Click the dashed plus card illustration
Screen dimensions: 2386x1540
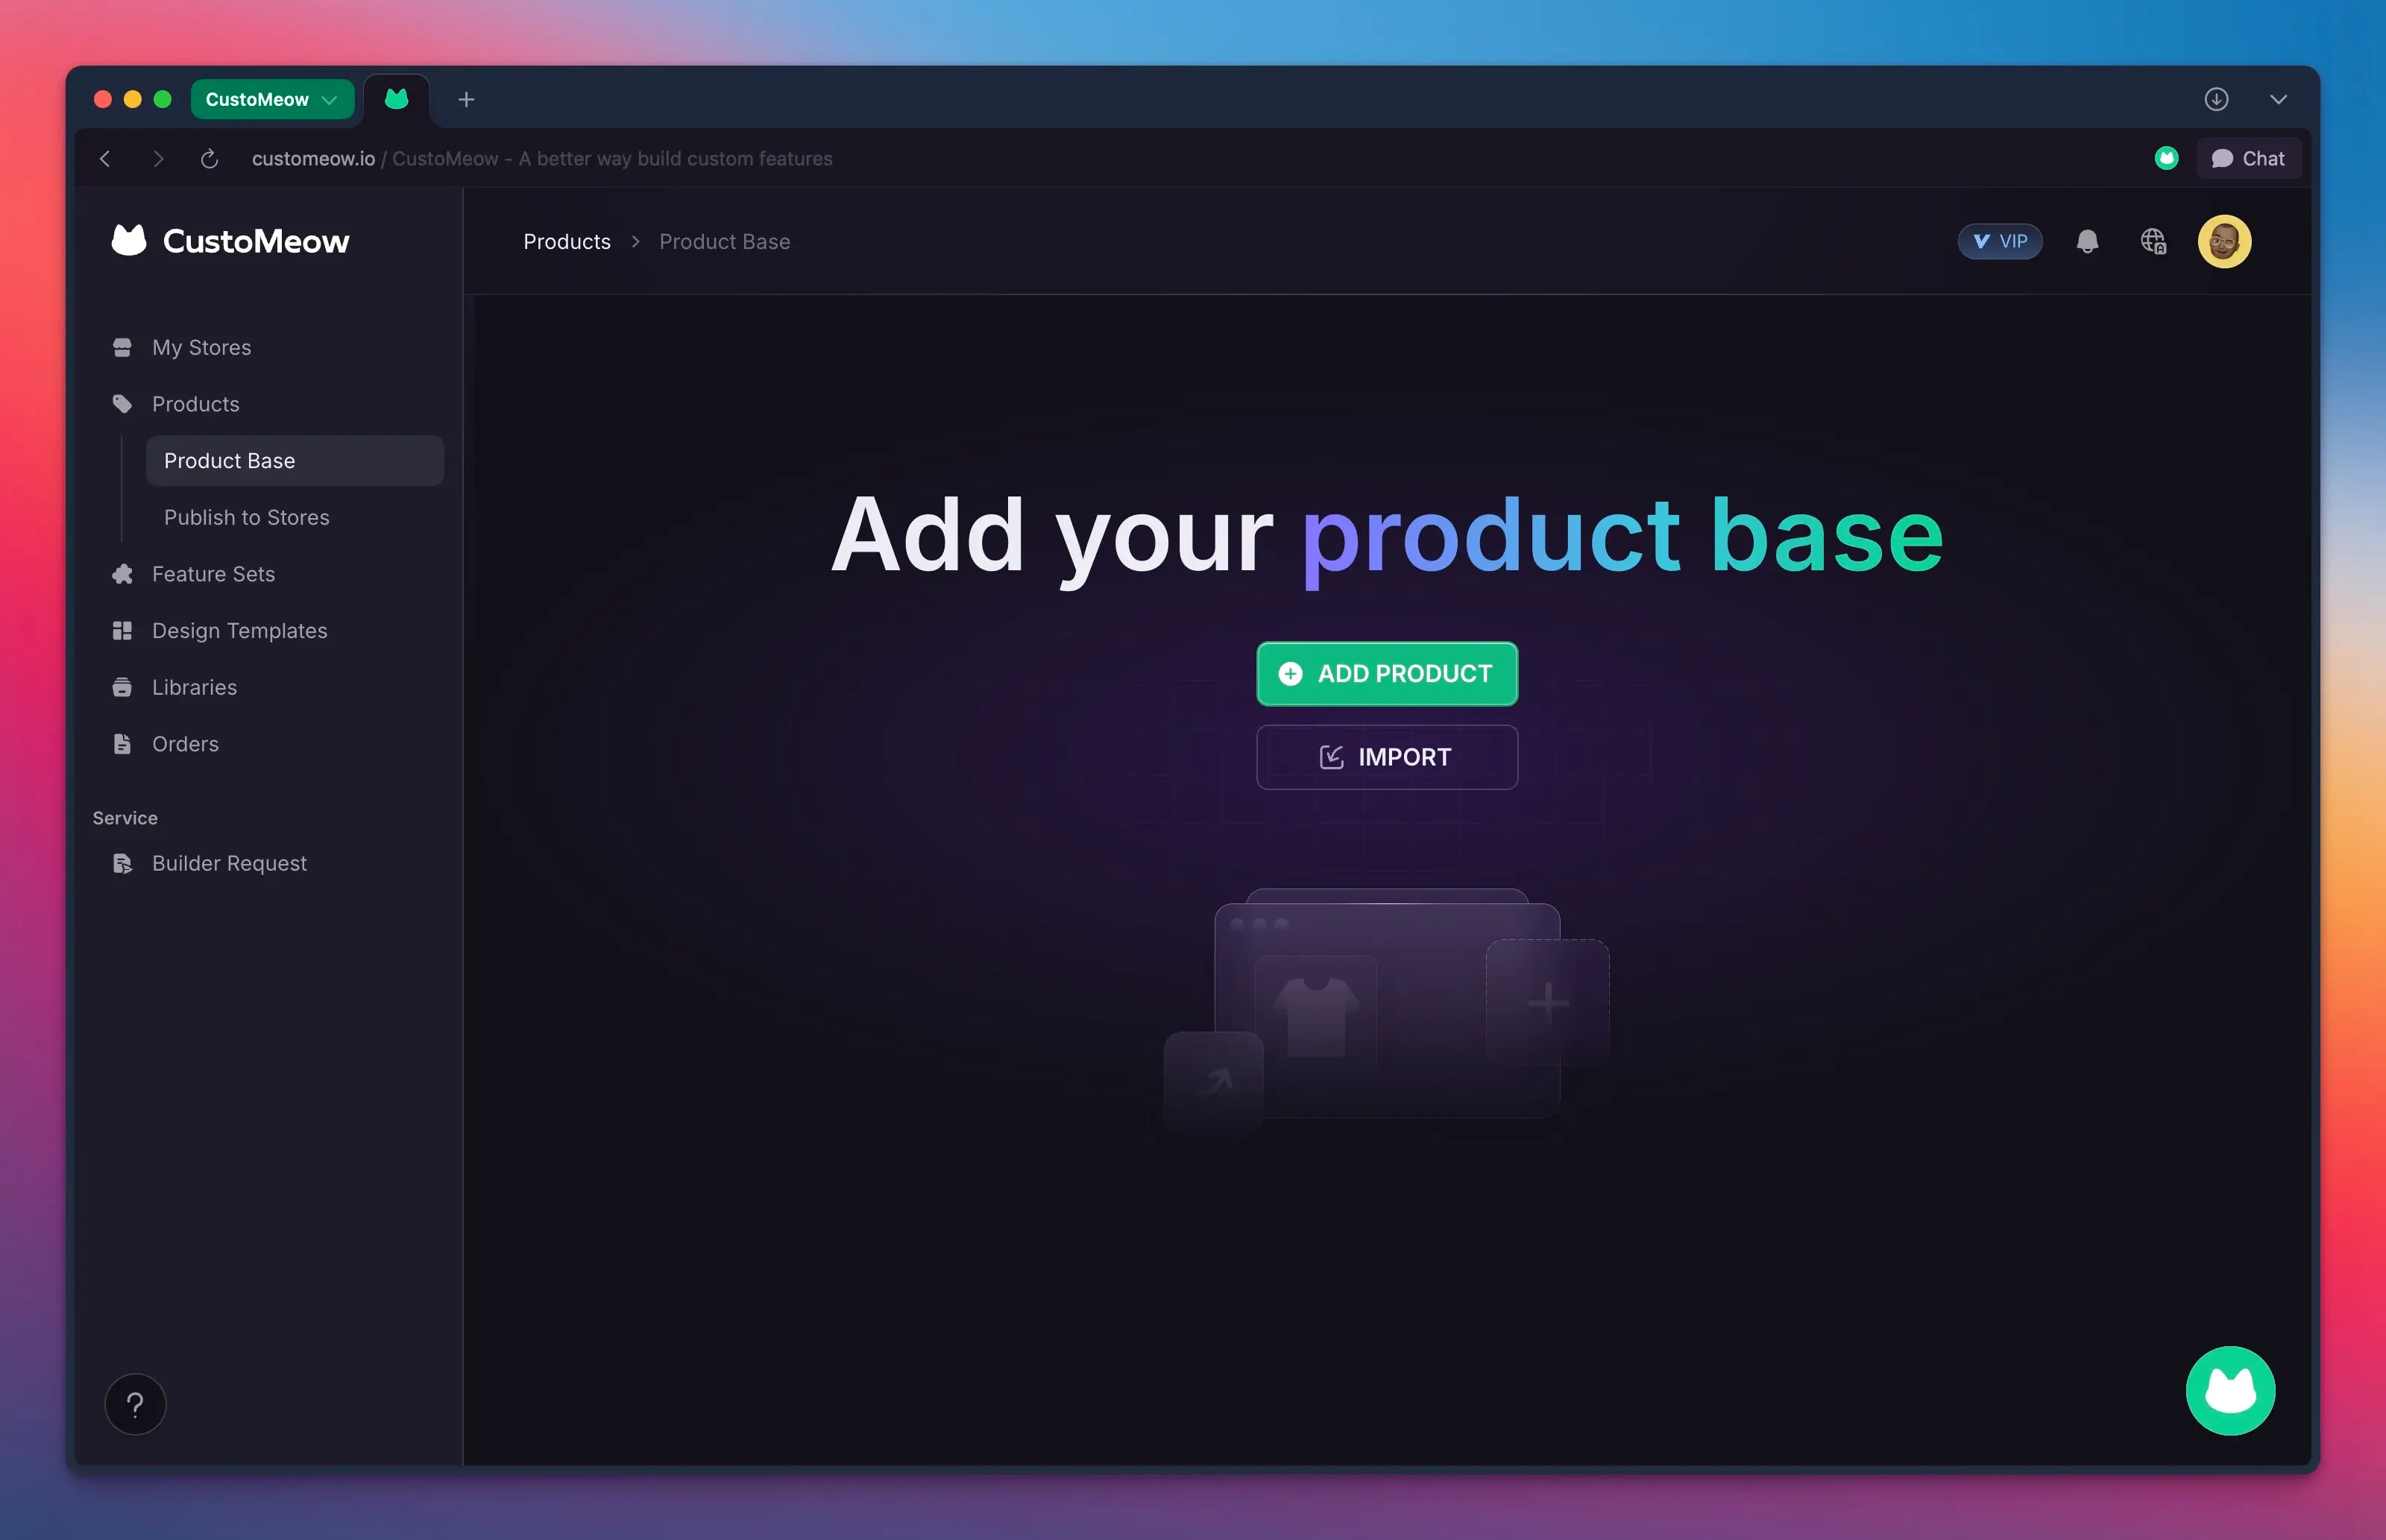(x=1547, y=1002)
